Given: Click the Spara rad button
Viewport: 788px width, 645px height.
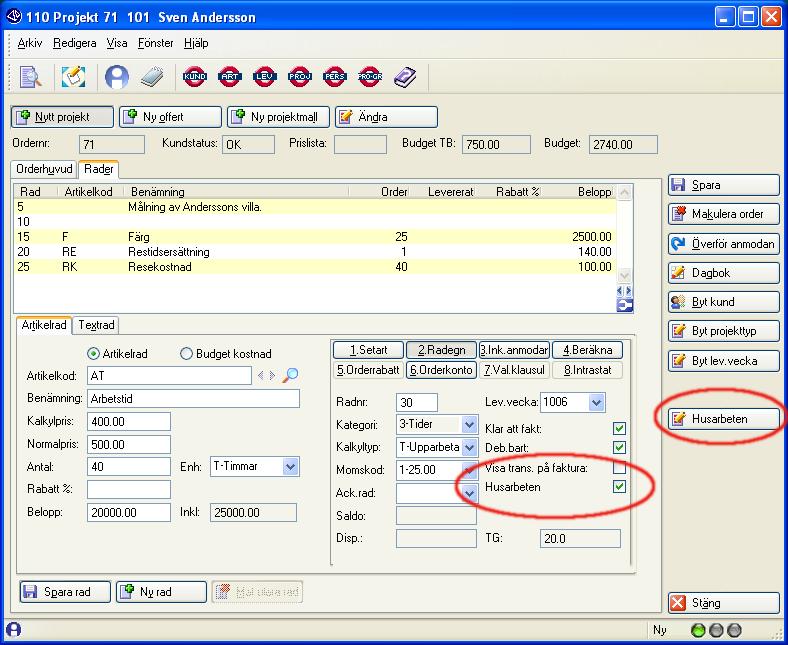Looking at the screenshot, I should coord(65,592).
